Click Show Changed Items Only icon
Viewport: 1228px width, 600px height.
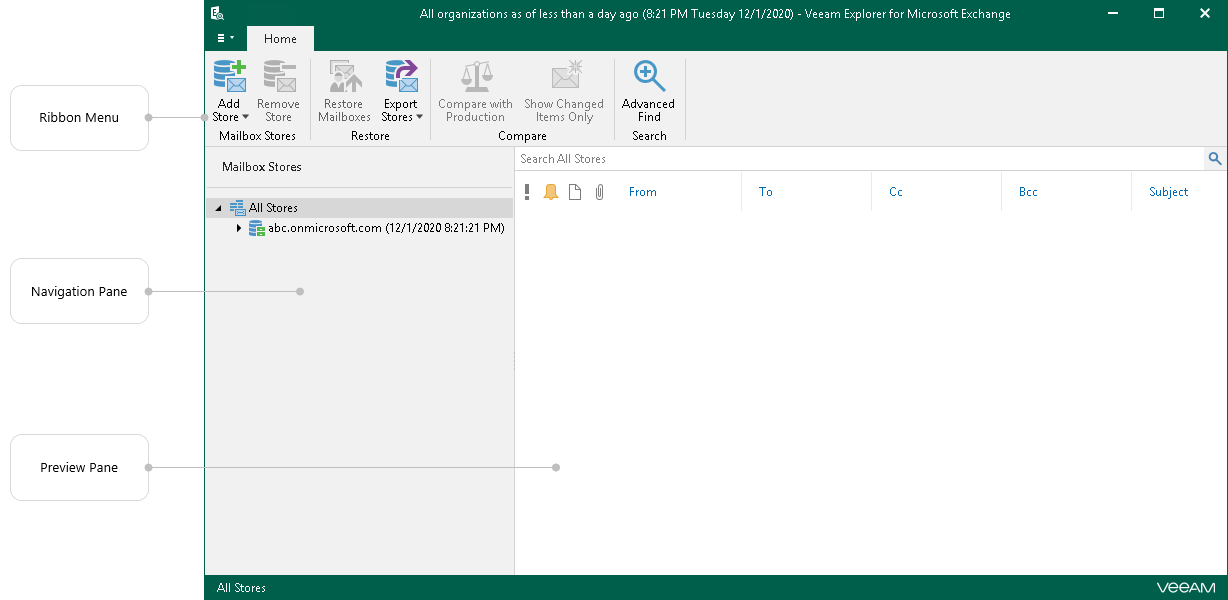(566, 77)
